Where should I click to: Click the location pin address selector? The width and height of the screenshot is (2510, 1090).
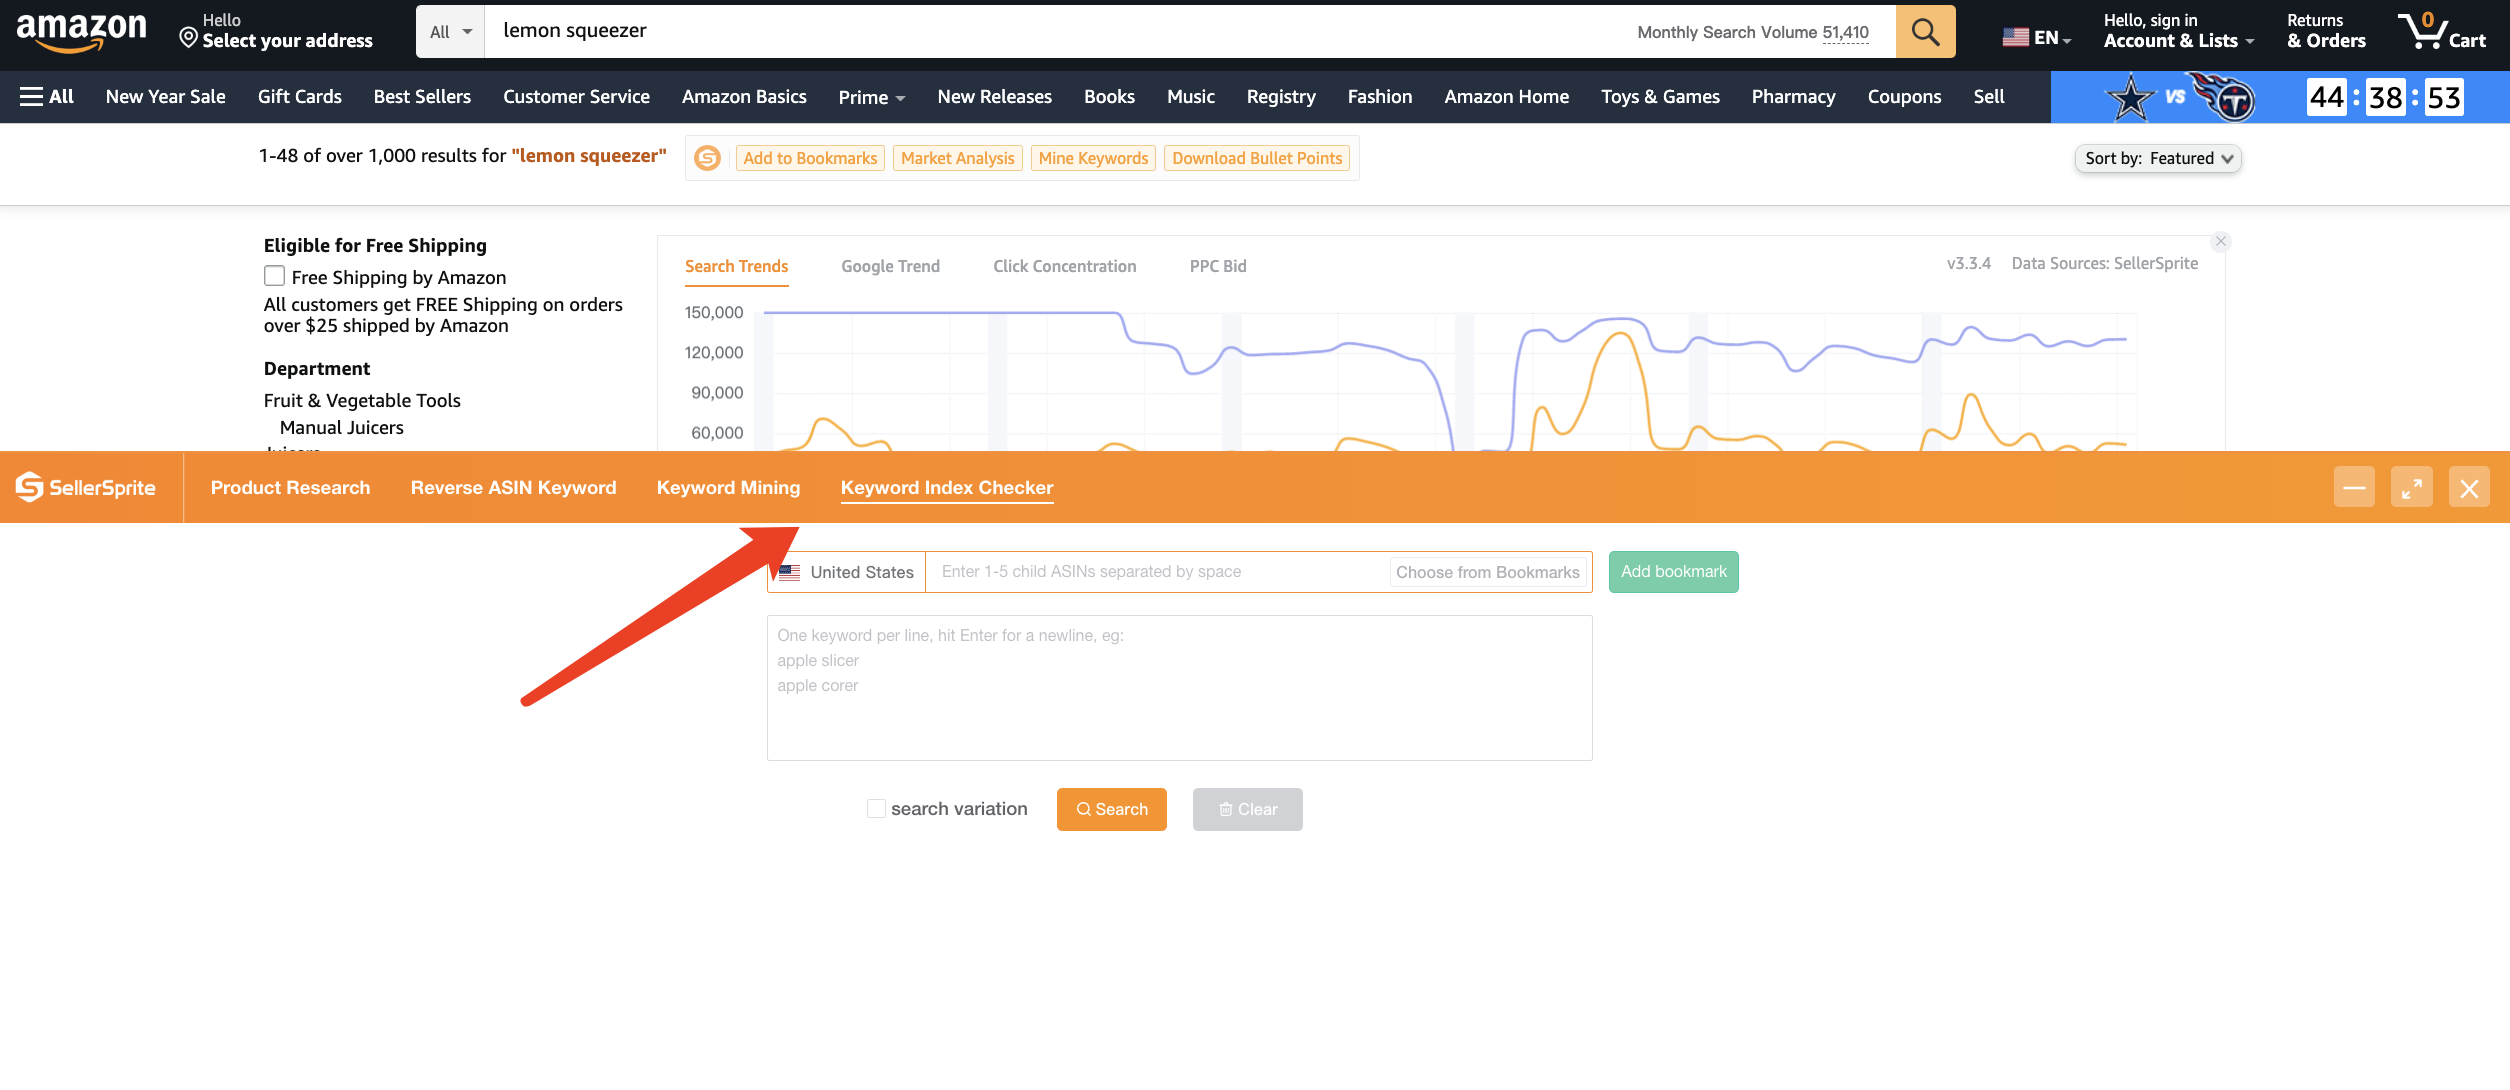tap(276, 31)
